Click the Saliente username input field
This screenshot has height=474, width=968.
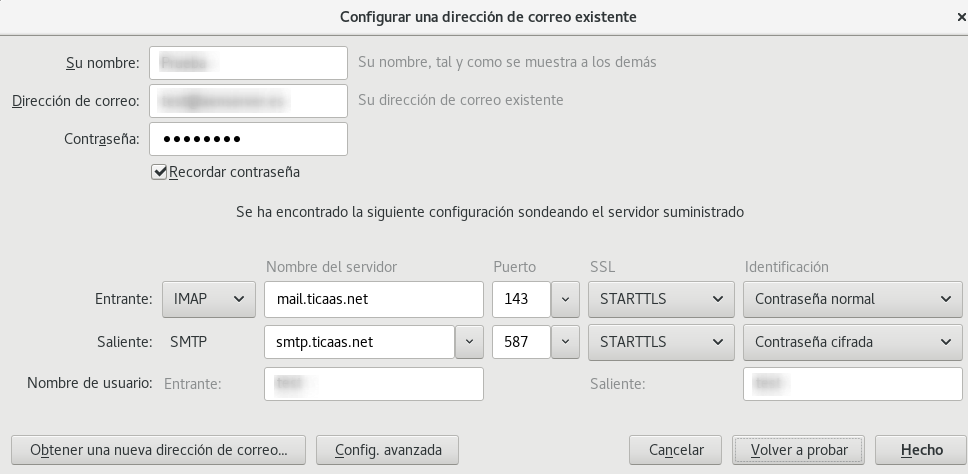pyautogui.click(x=853, y=384)
